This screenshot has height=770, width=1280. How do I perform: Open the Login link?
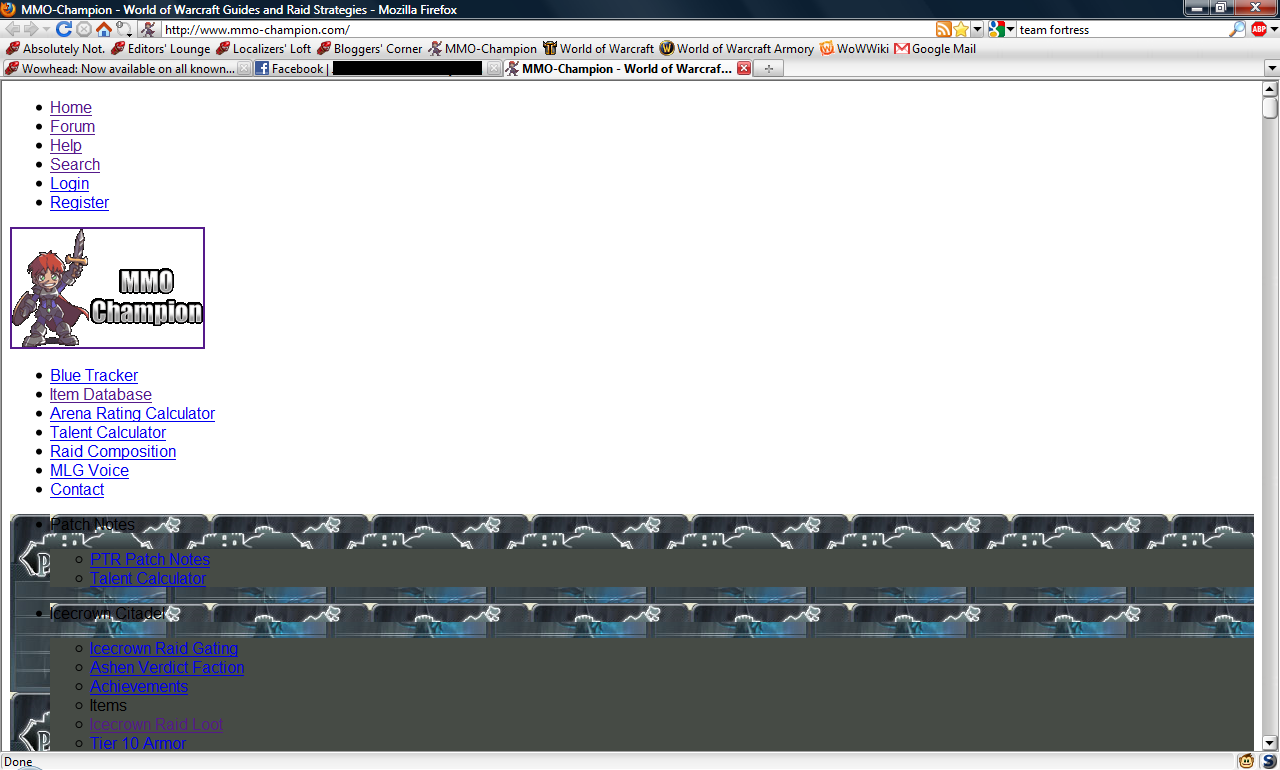[x=70, y=184]
